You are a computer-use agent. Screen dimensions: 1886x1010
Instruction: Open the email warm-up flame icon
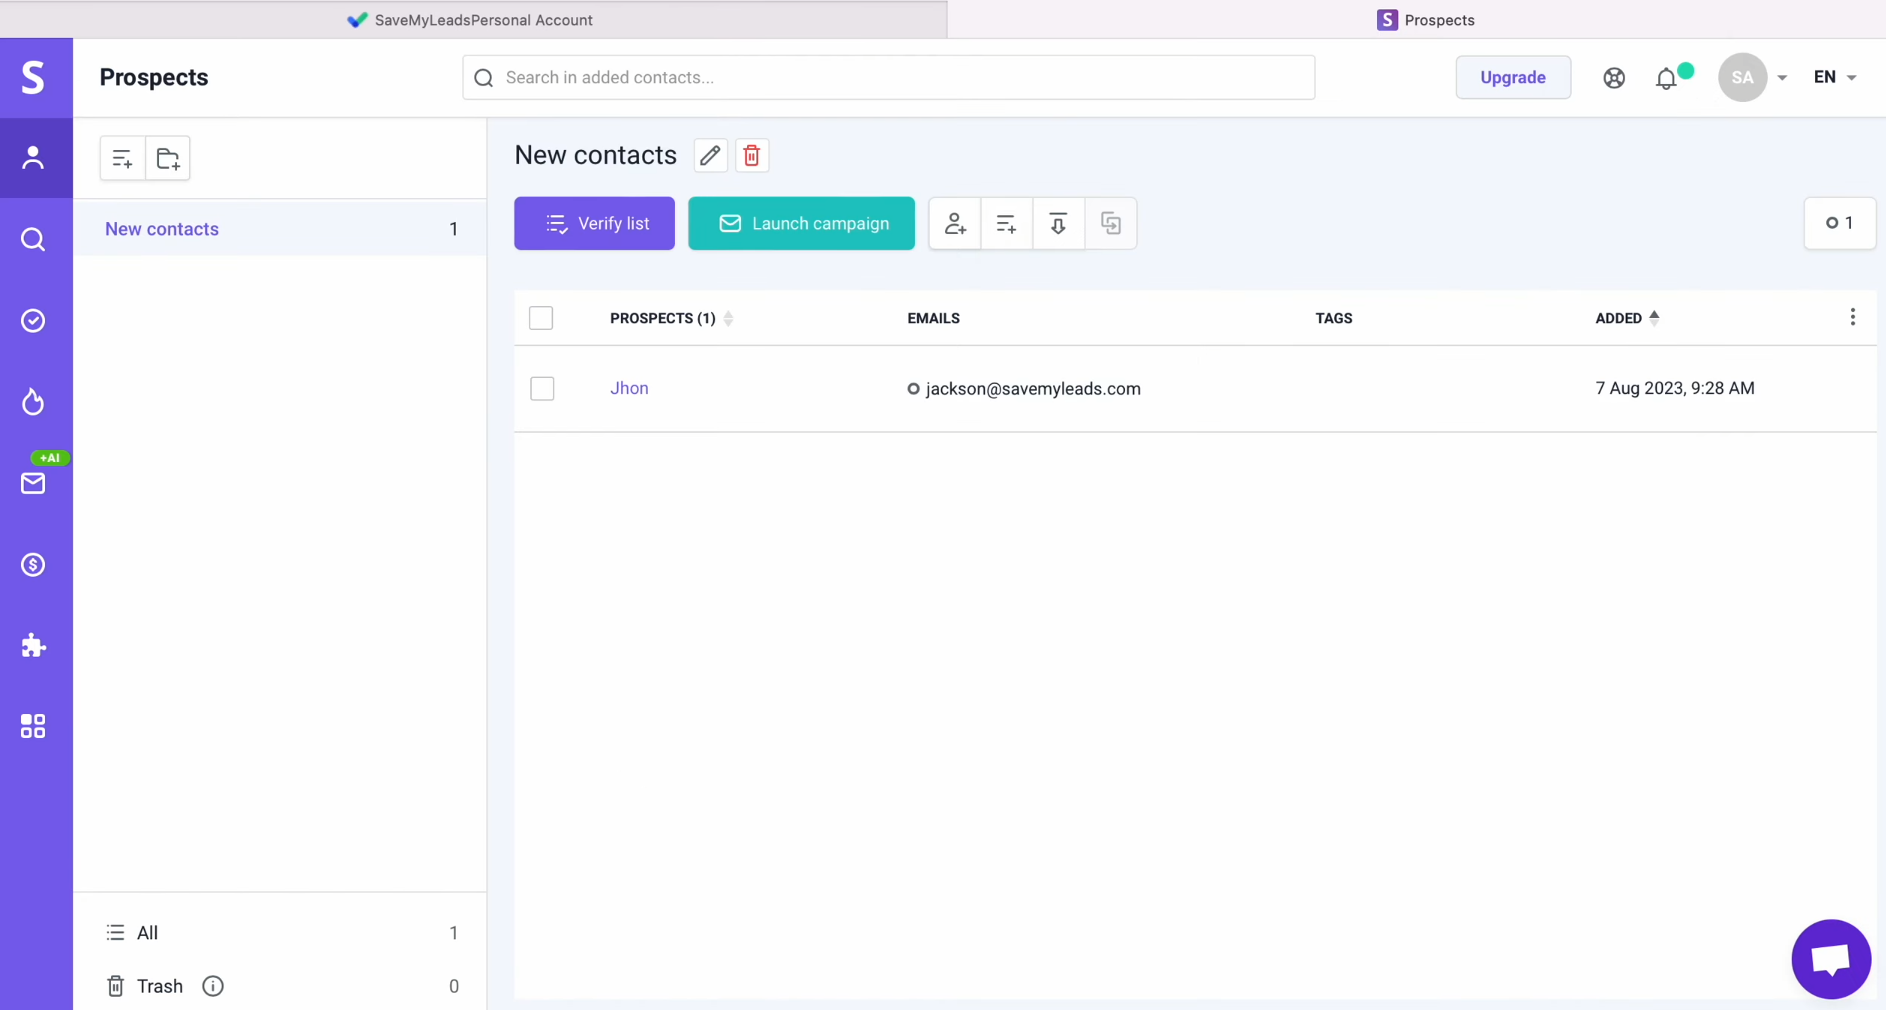point(33,402)
